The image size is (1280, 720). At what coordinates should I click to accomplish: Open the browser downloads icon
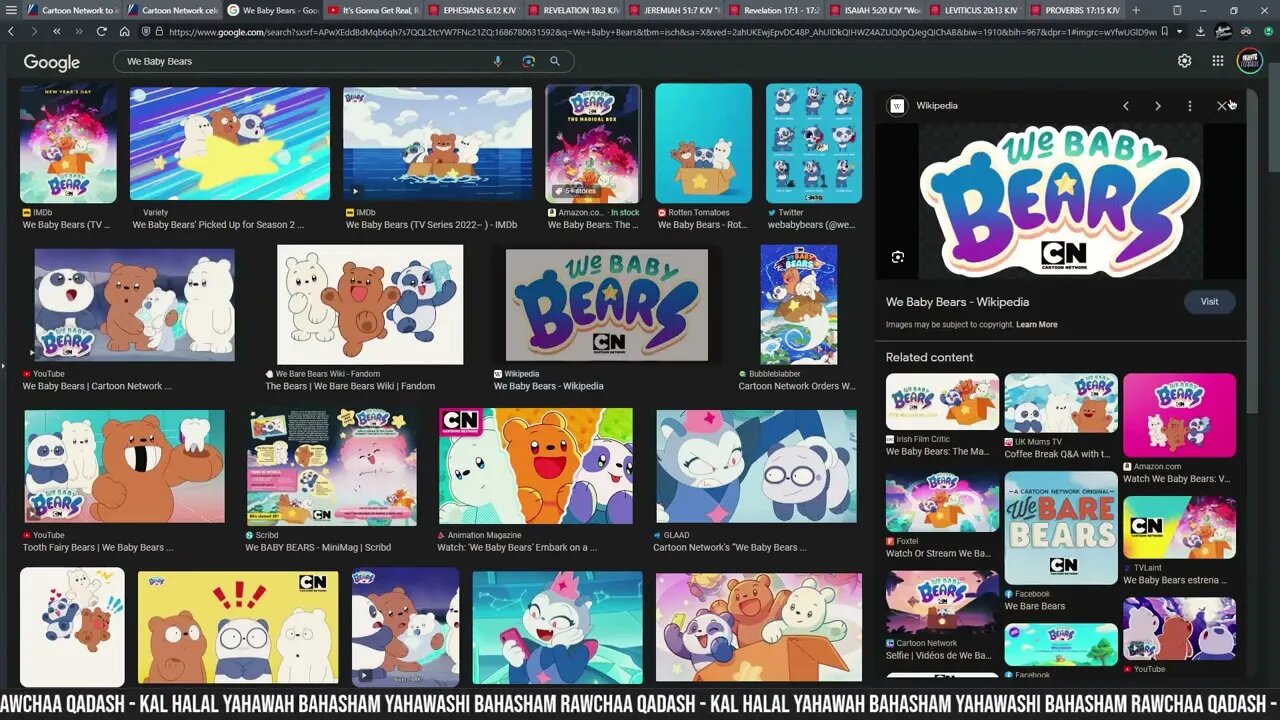tap(1200, 31)
